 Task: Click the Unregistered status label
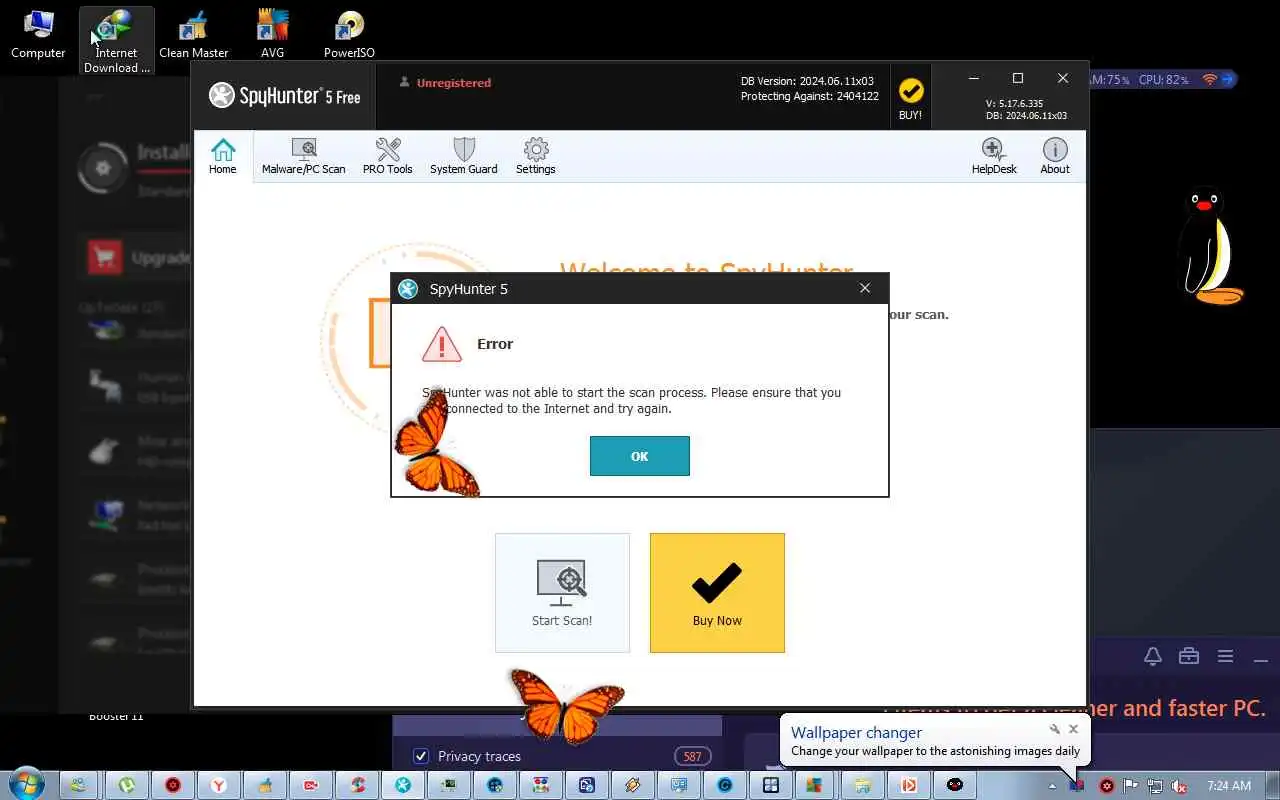pyautogui.click(x=454, y=83)
